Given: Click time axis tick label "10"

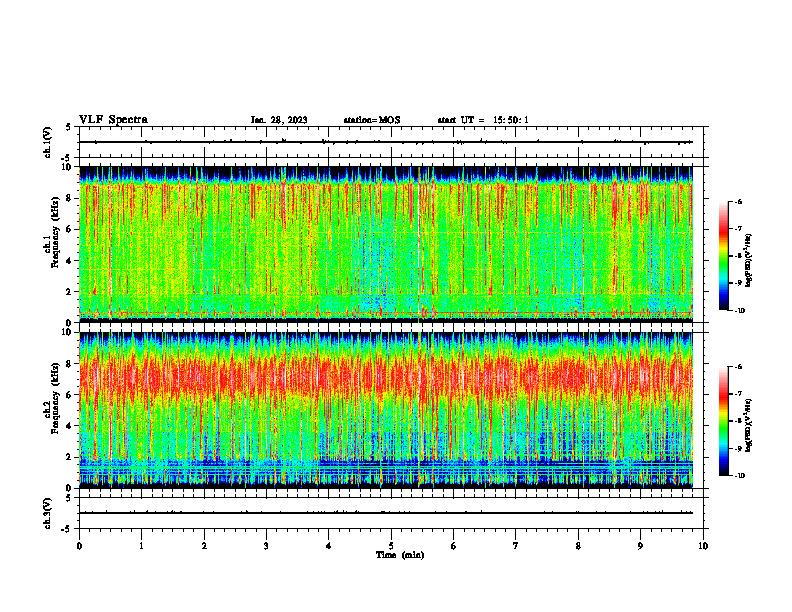Looking at the screenshot, I should (x=703, y=546).
